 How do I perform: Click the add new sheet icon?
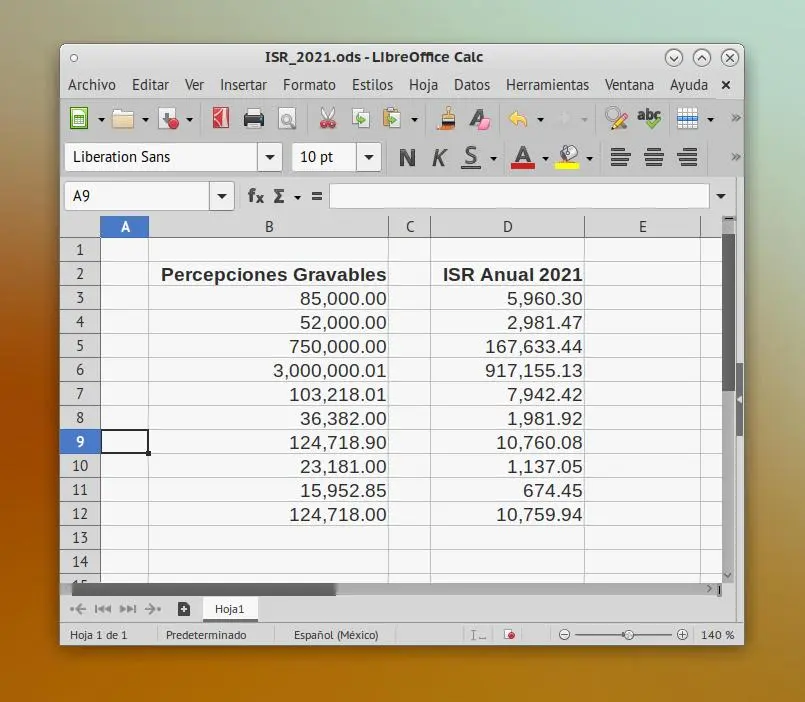point(184,608)
